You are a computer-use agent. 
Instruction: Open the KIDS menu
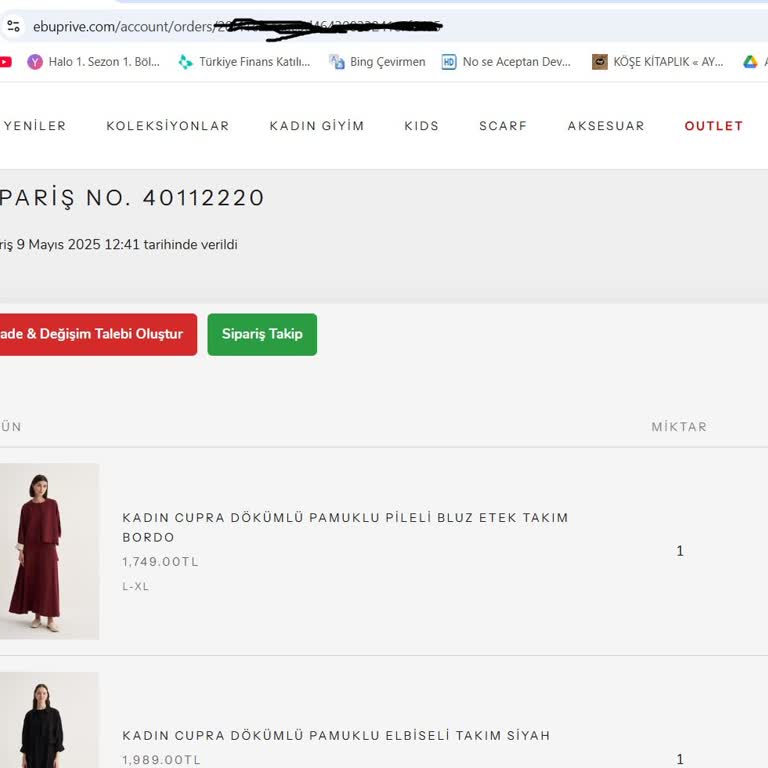tap(422, 126)
